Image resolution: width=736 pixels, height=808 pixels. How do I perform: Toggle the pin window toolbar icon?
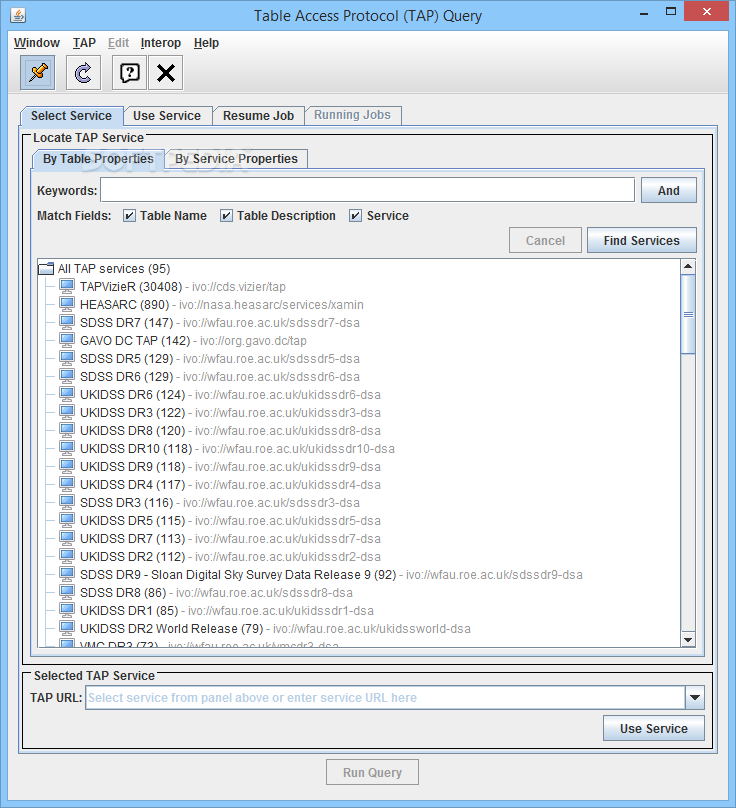pos(38,73)
